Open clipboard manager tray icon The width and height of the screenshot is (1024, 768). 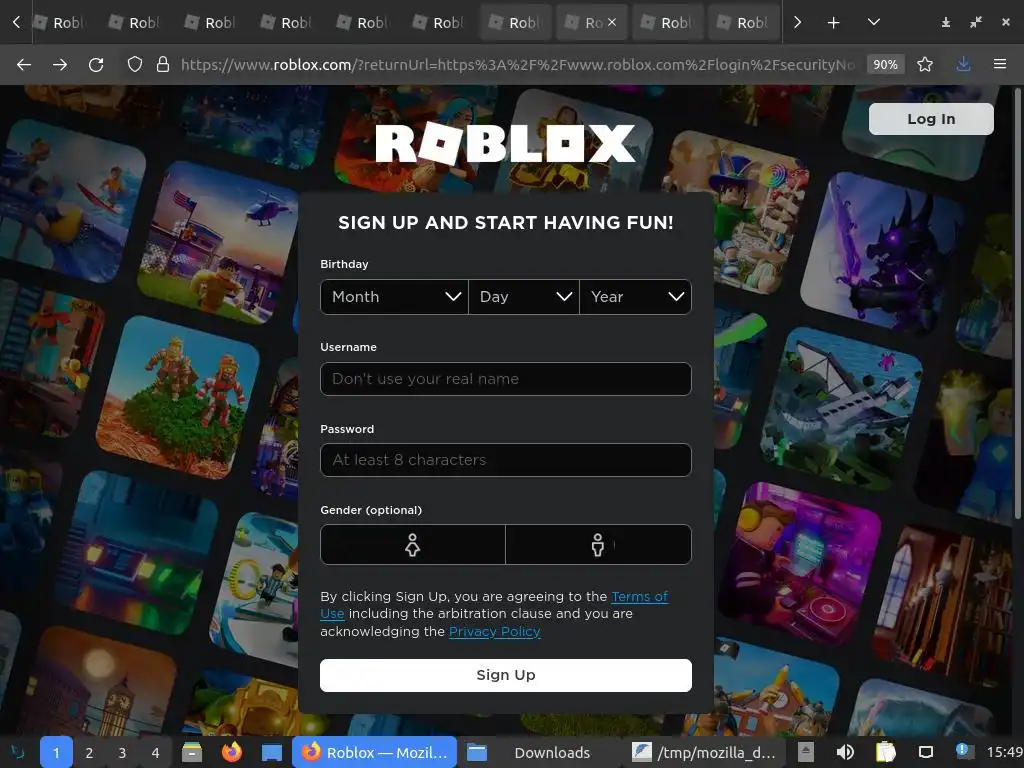tap(885, 752)
